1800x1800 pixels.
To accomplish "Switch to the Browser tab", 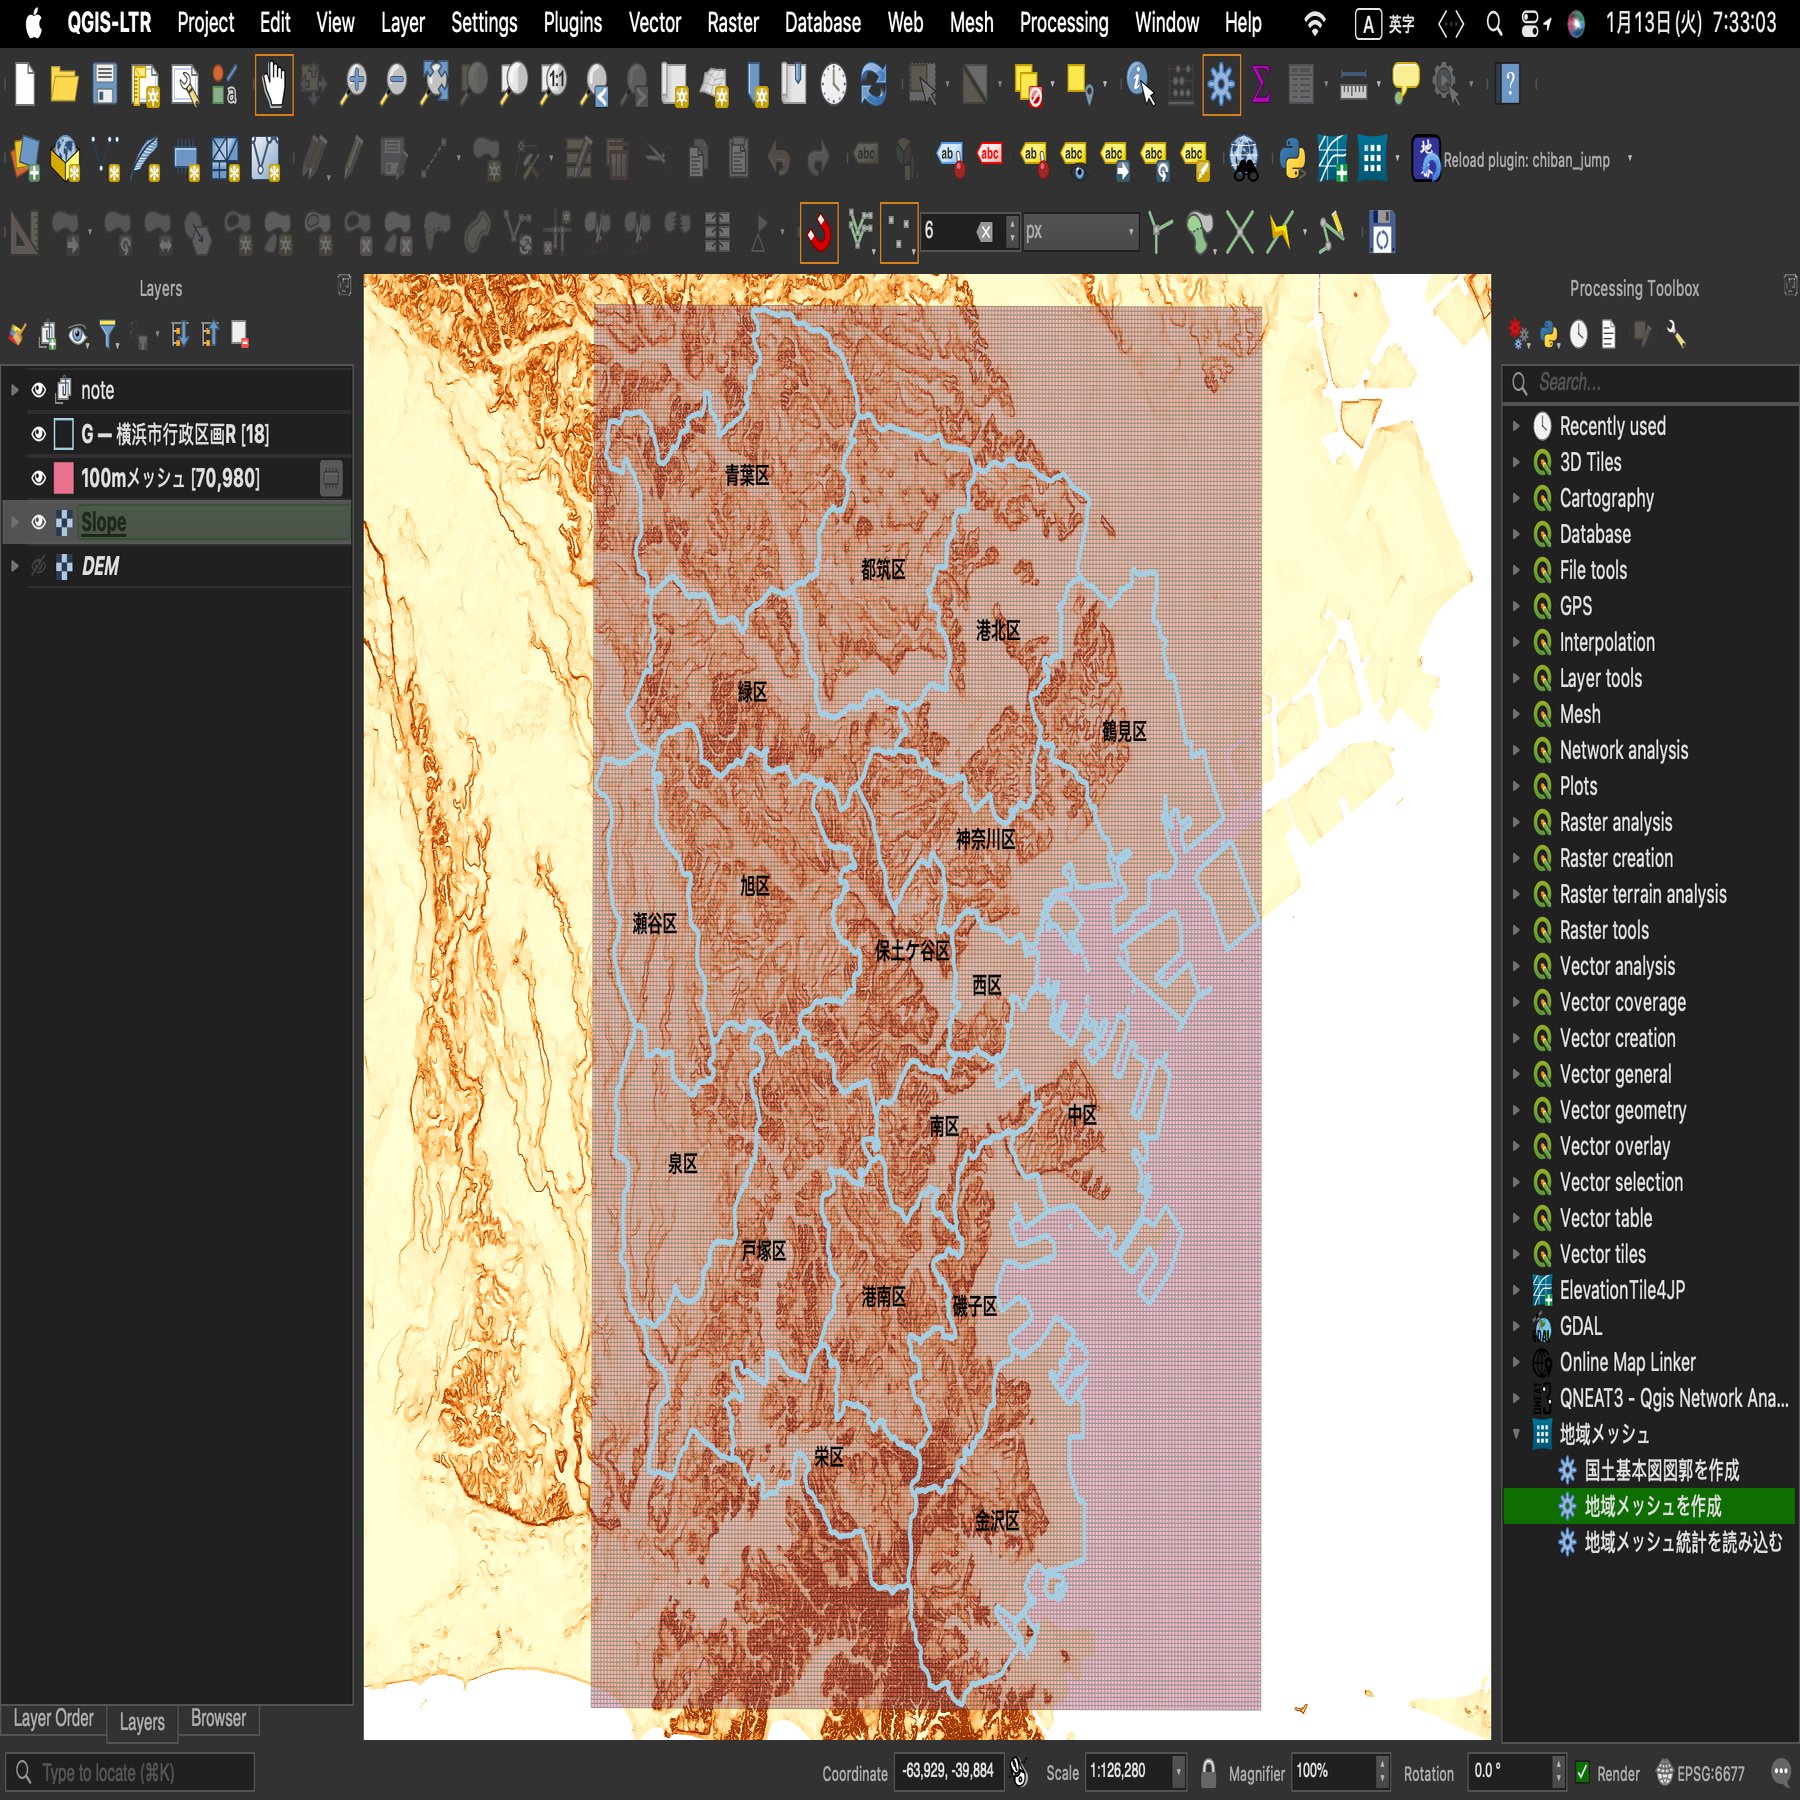I will [218, 1718].
